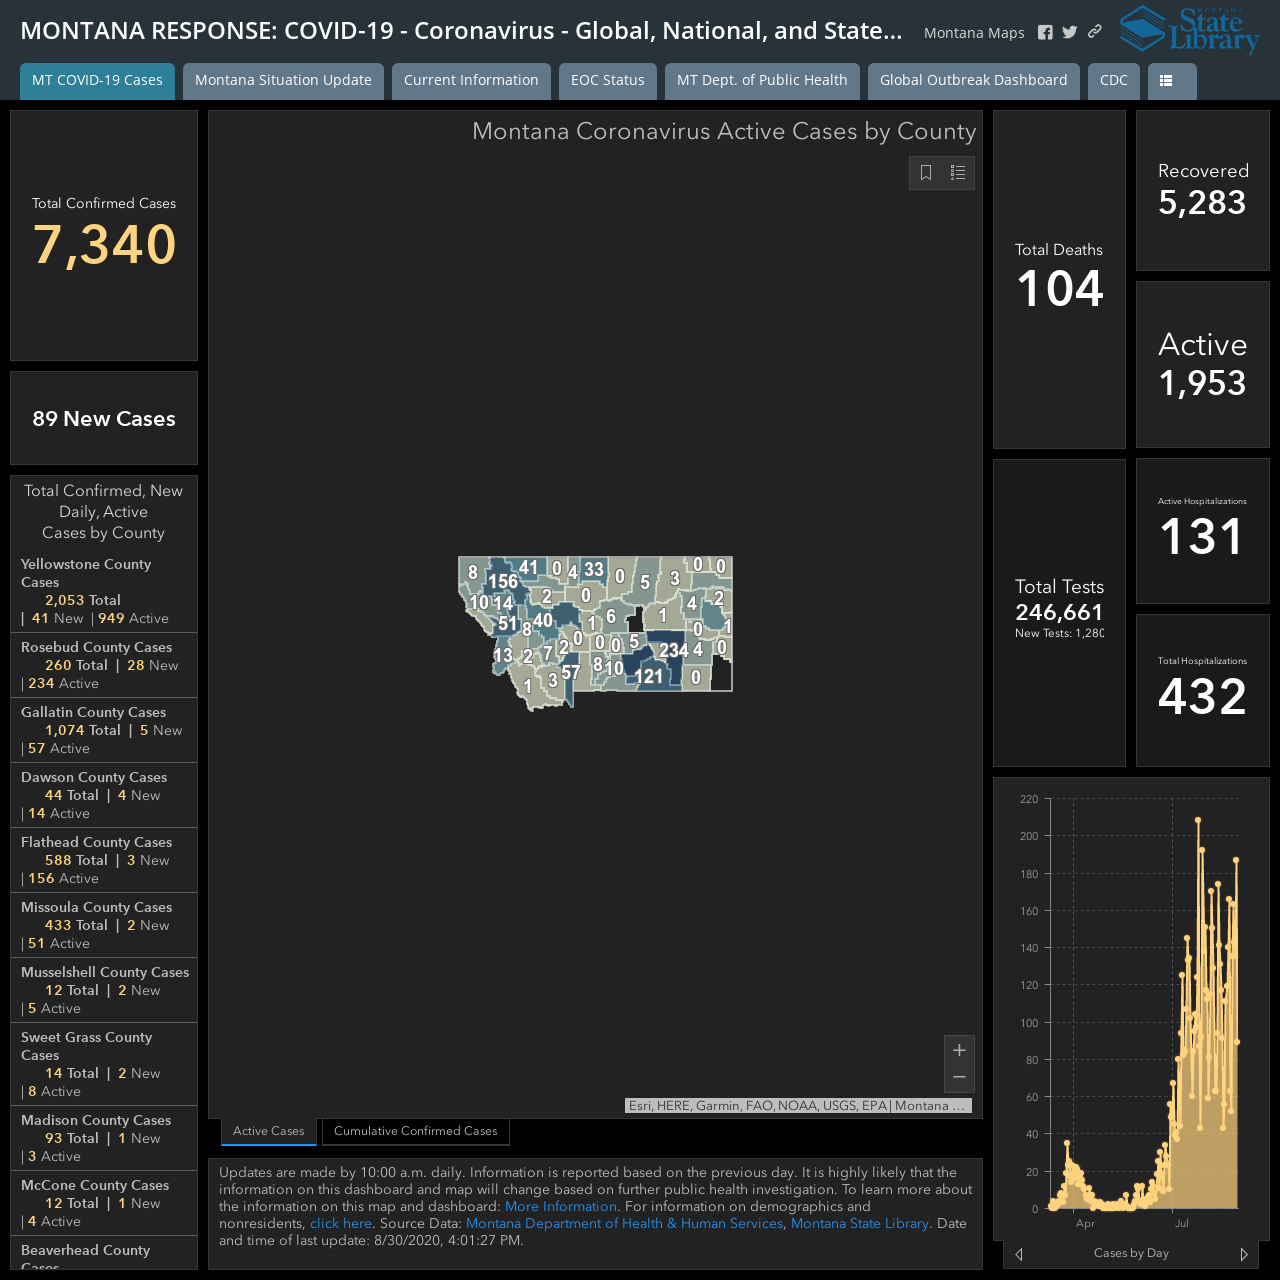Open the tab list overflow menu
Screen dimensions: 1280x1280
[1172, 81]
